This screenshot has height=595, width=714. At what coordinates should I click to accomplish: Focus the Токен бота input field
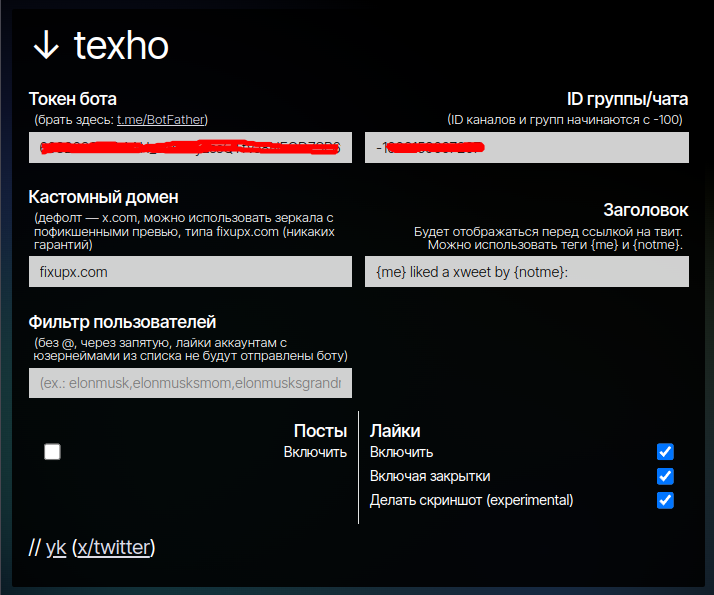click(x=190, y=147)
